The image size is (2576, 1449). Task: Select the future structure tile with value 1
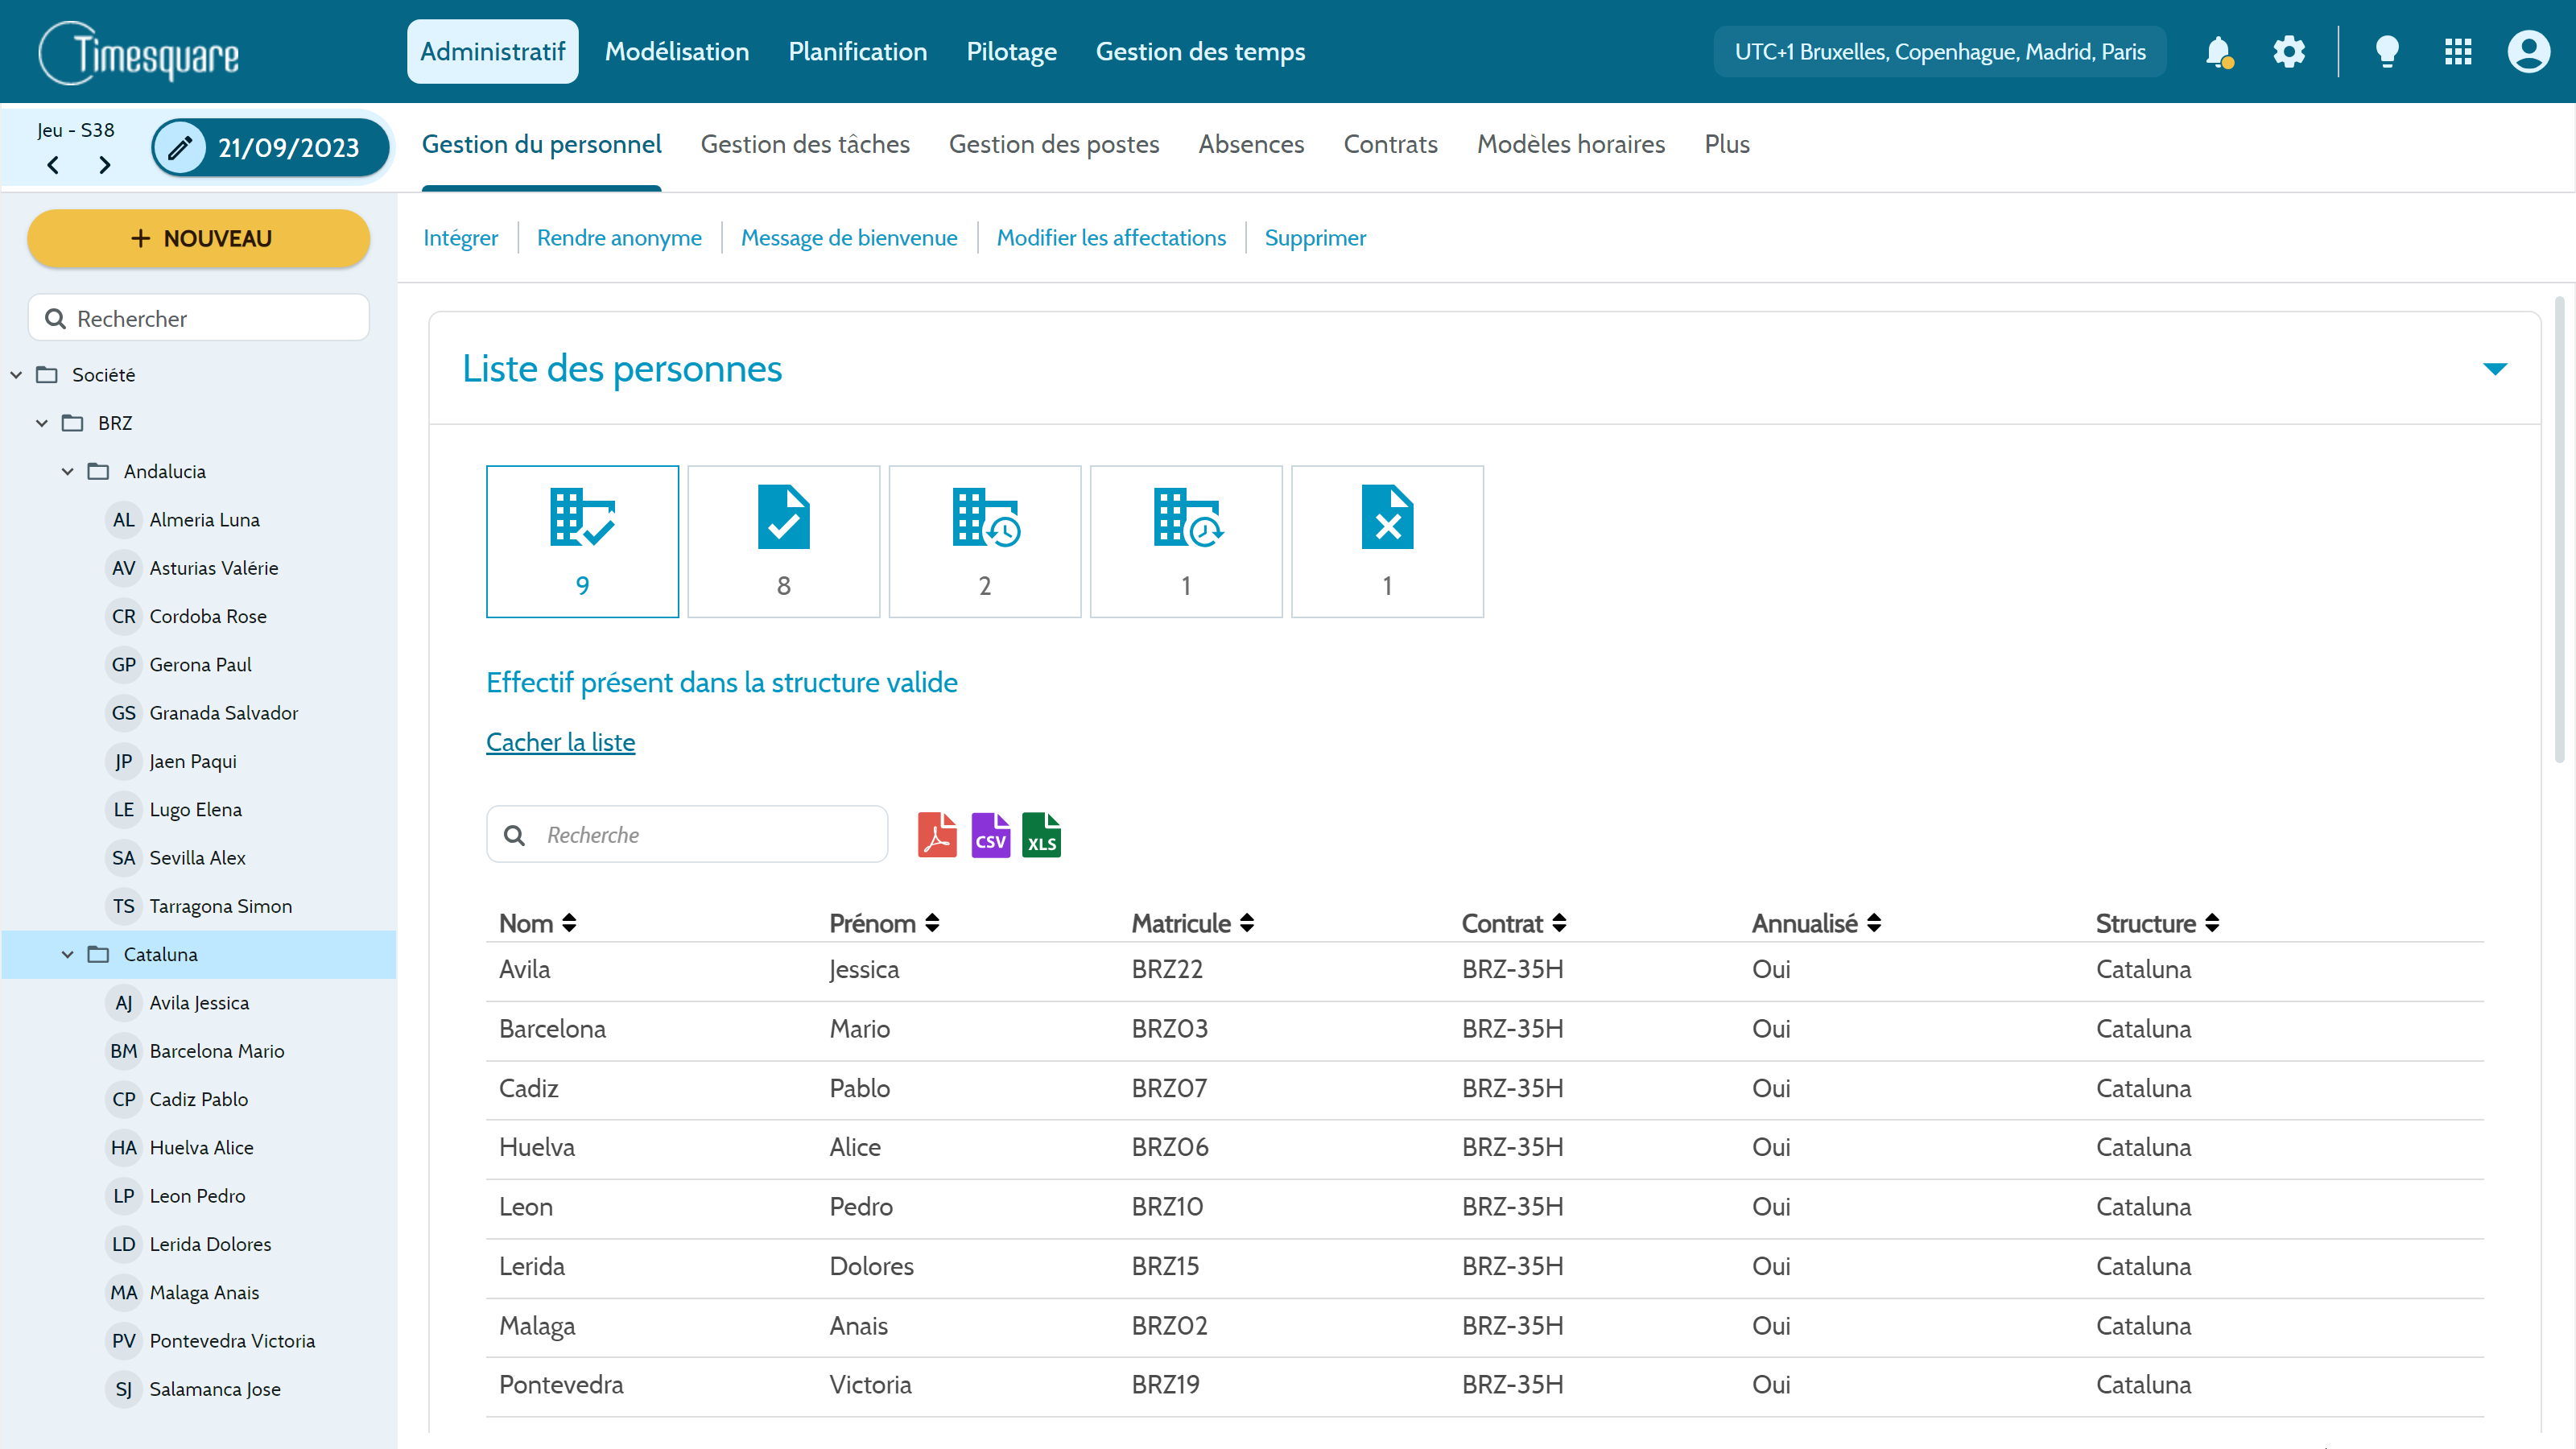pyautogui.click(x=1185, y=541)
